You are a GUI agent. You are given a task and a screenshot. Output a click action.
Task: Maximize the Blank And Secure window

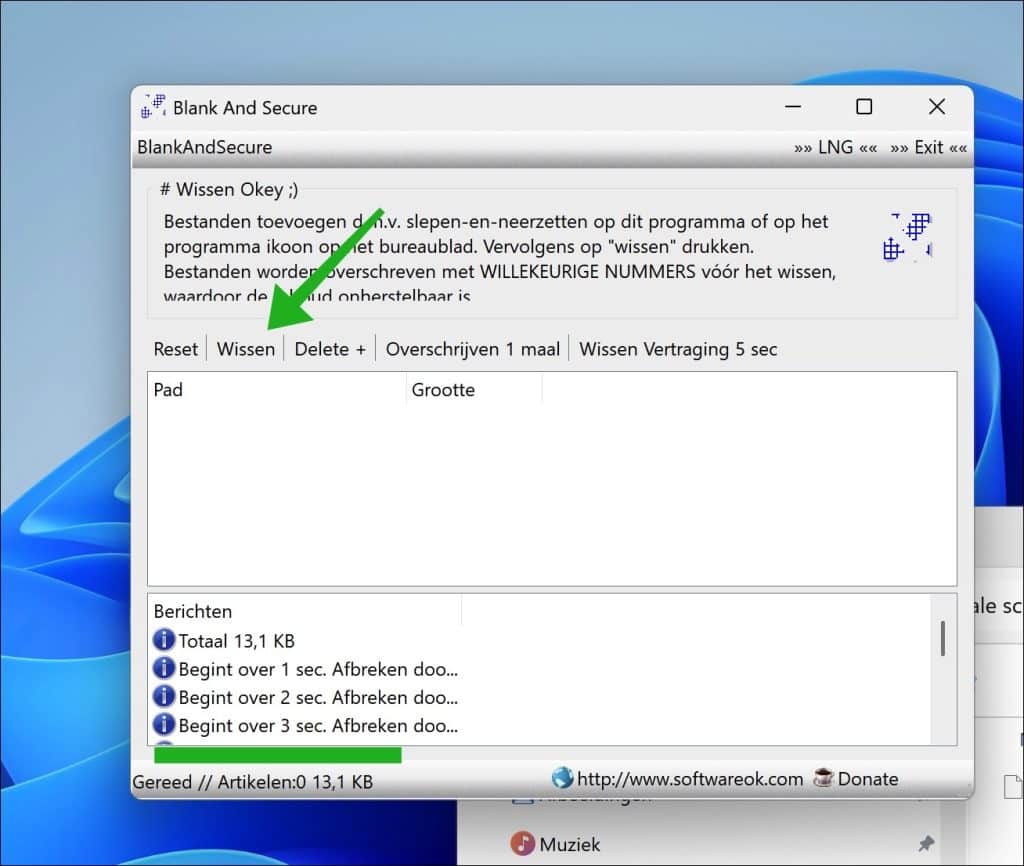(x=864, y=106)
